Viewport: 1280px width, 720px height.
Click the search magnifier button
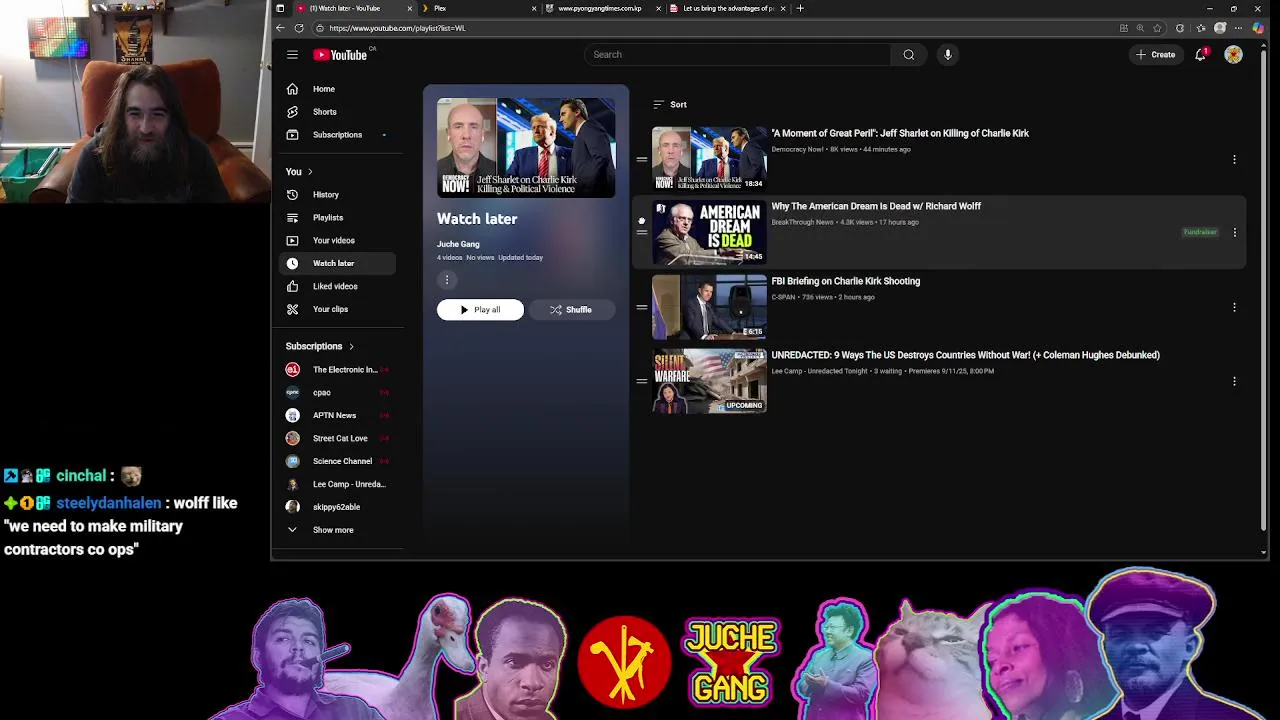(x=909, y=55)
